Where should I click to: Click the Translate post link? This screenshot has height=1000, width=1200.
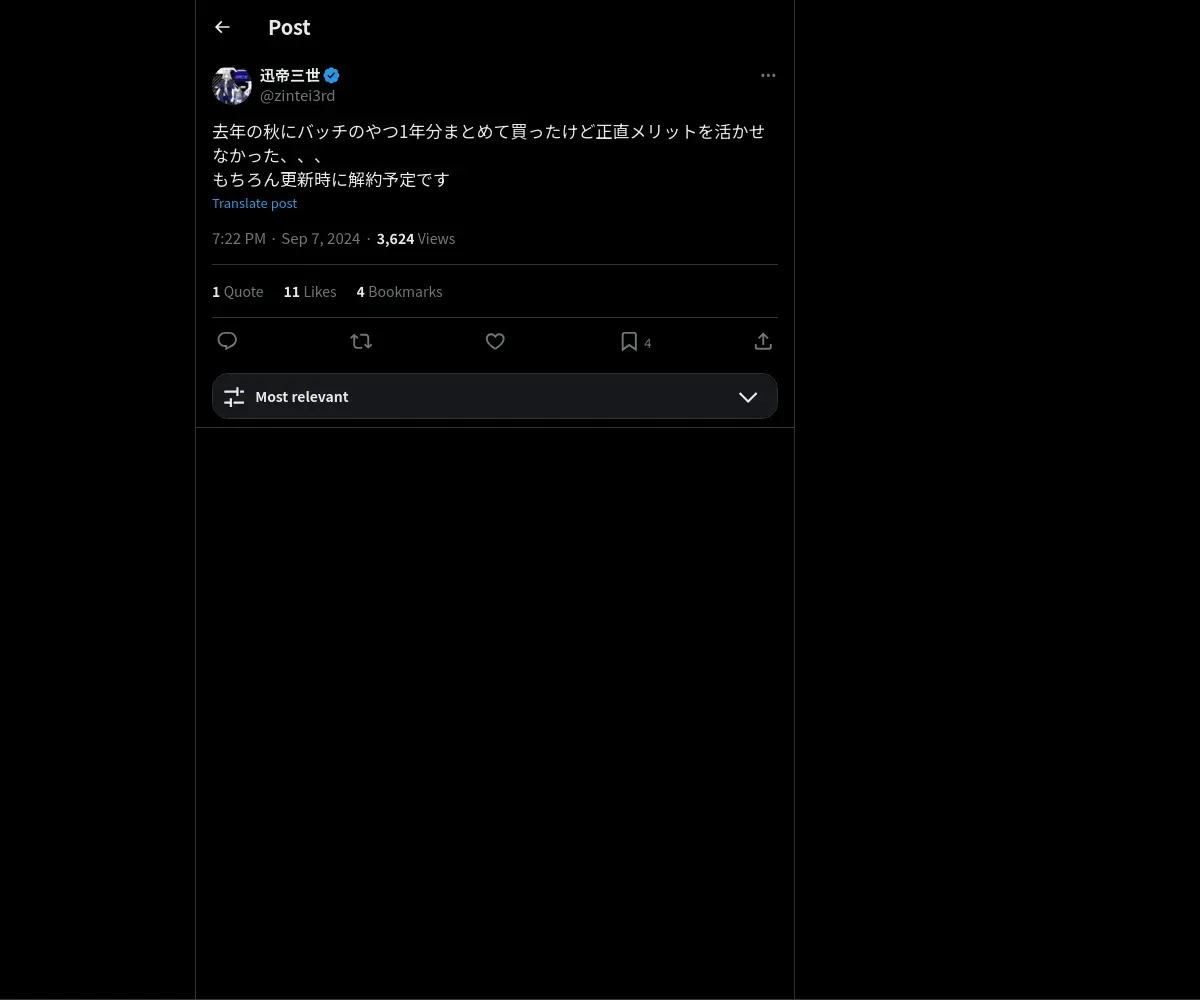click(x=255, y=203)
